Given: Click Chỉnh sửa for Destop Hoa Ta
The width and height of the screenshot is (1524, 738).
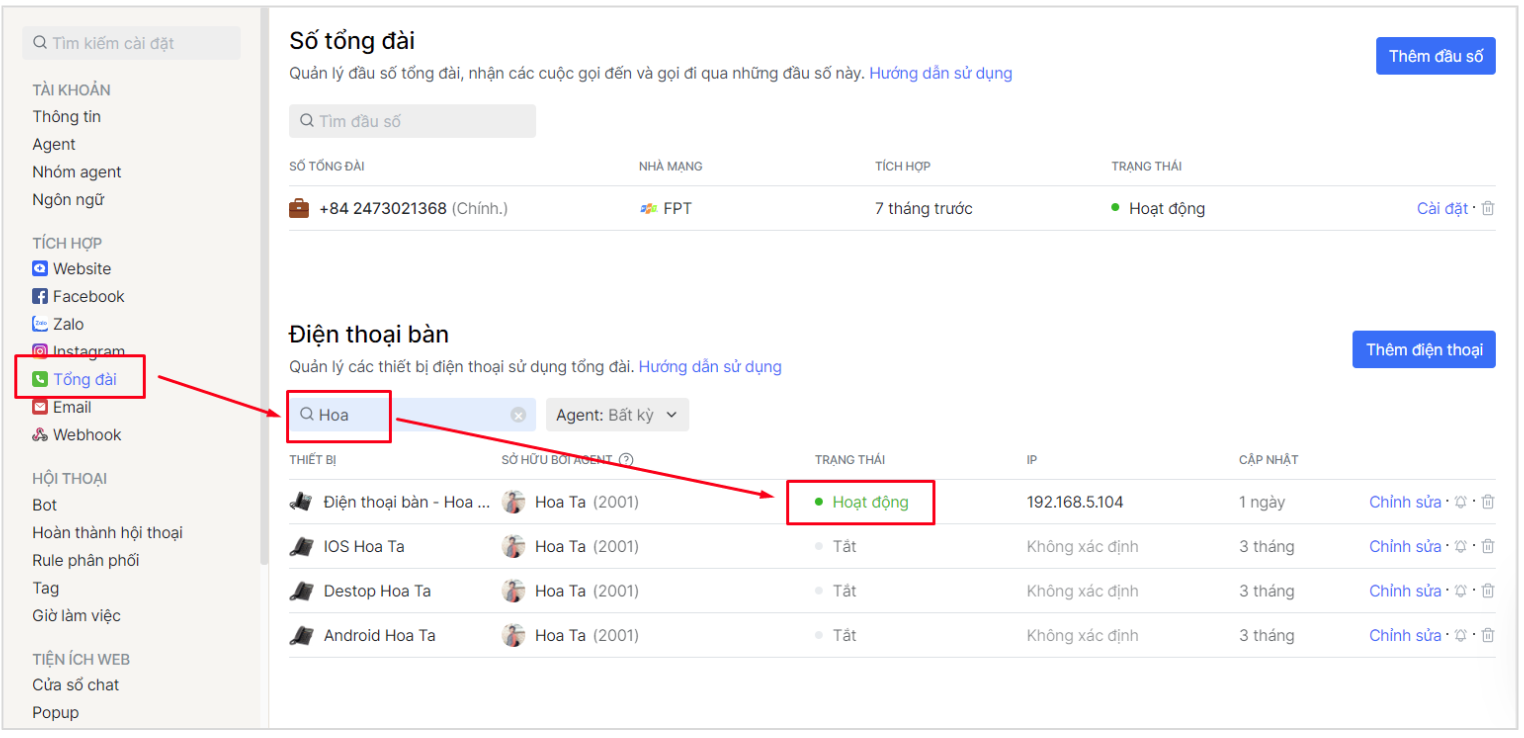Looking at the screenshot, I should tap(1404, 591).
